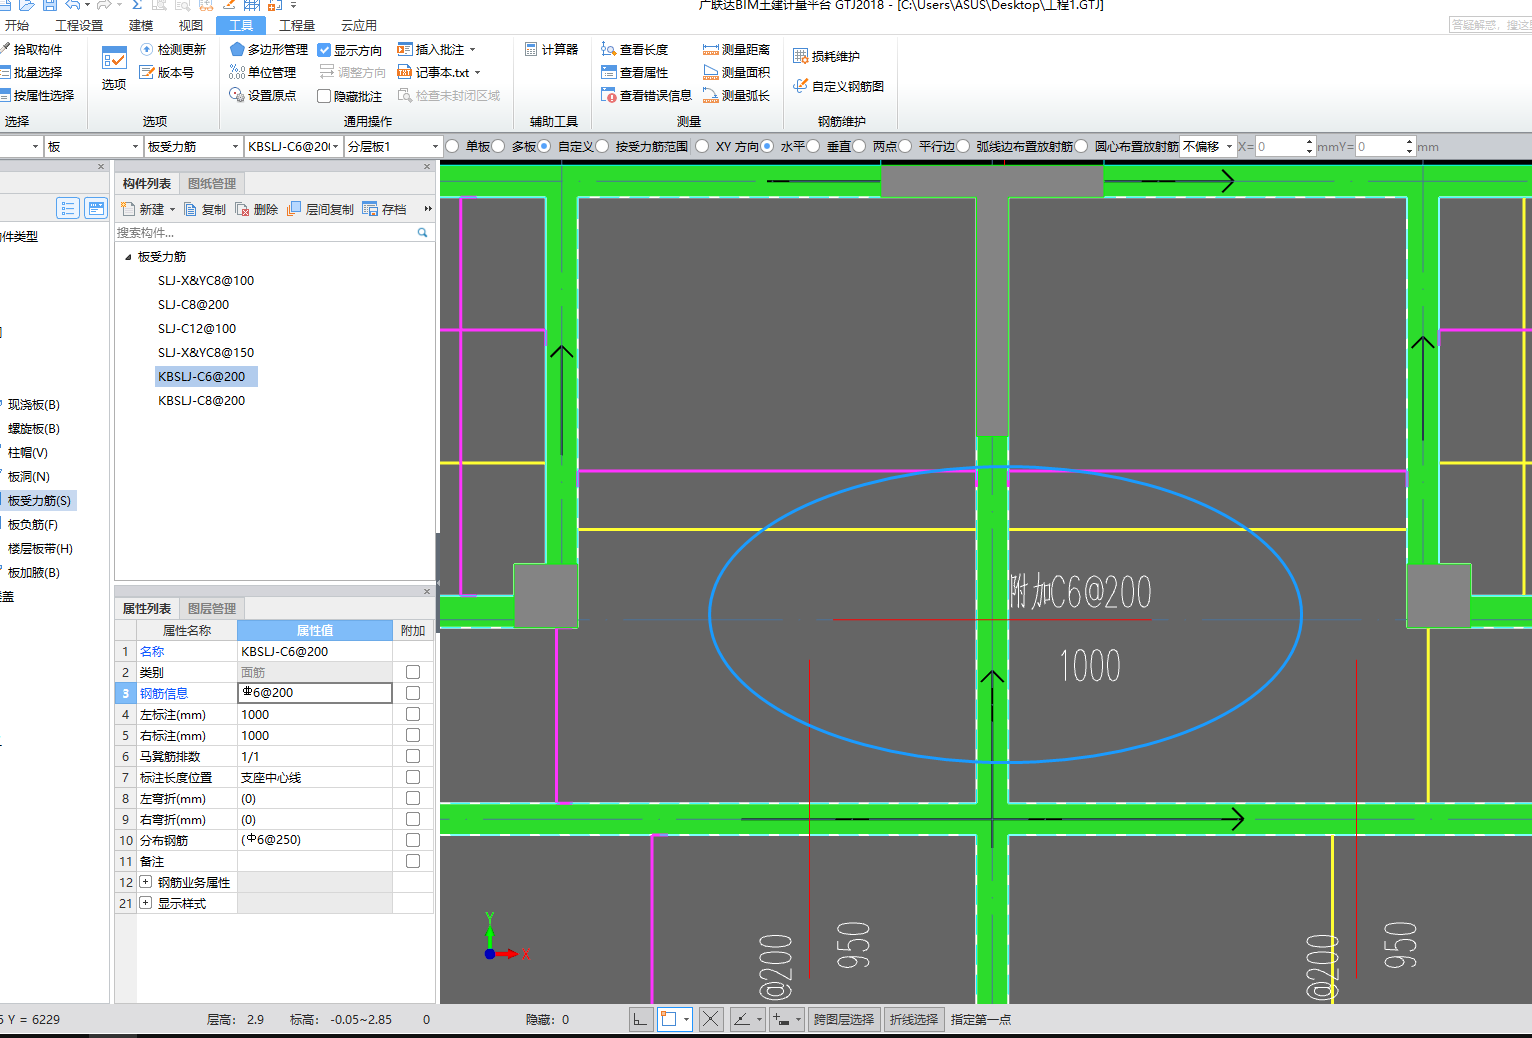The width and height of the screenshot is (1532, 1038).
Task: Click the 查看错误信息 icon
Action: [x=608, y=96]
